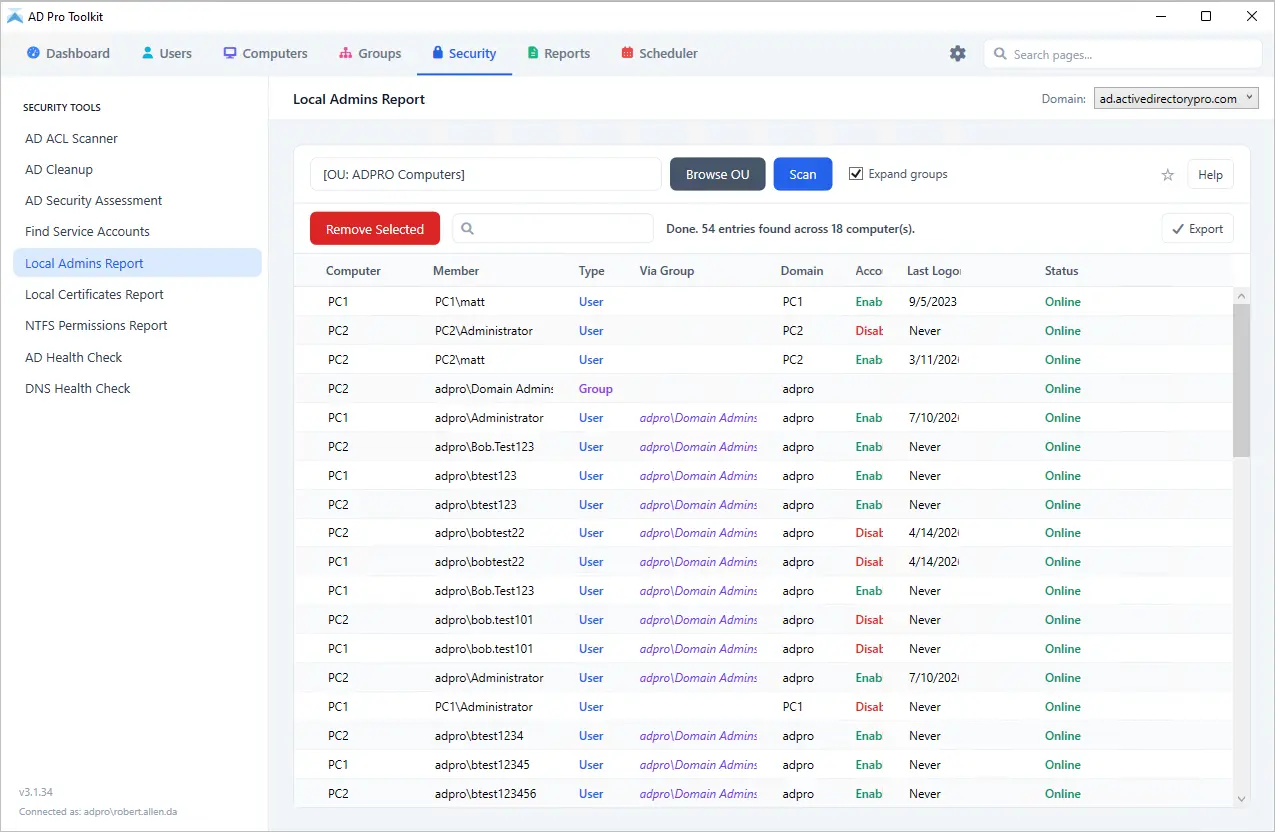Open the settings gear icon
Screen dimensions: 1275x832
(x=958, y=54)
